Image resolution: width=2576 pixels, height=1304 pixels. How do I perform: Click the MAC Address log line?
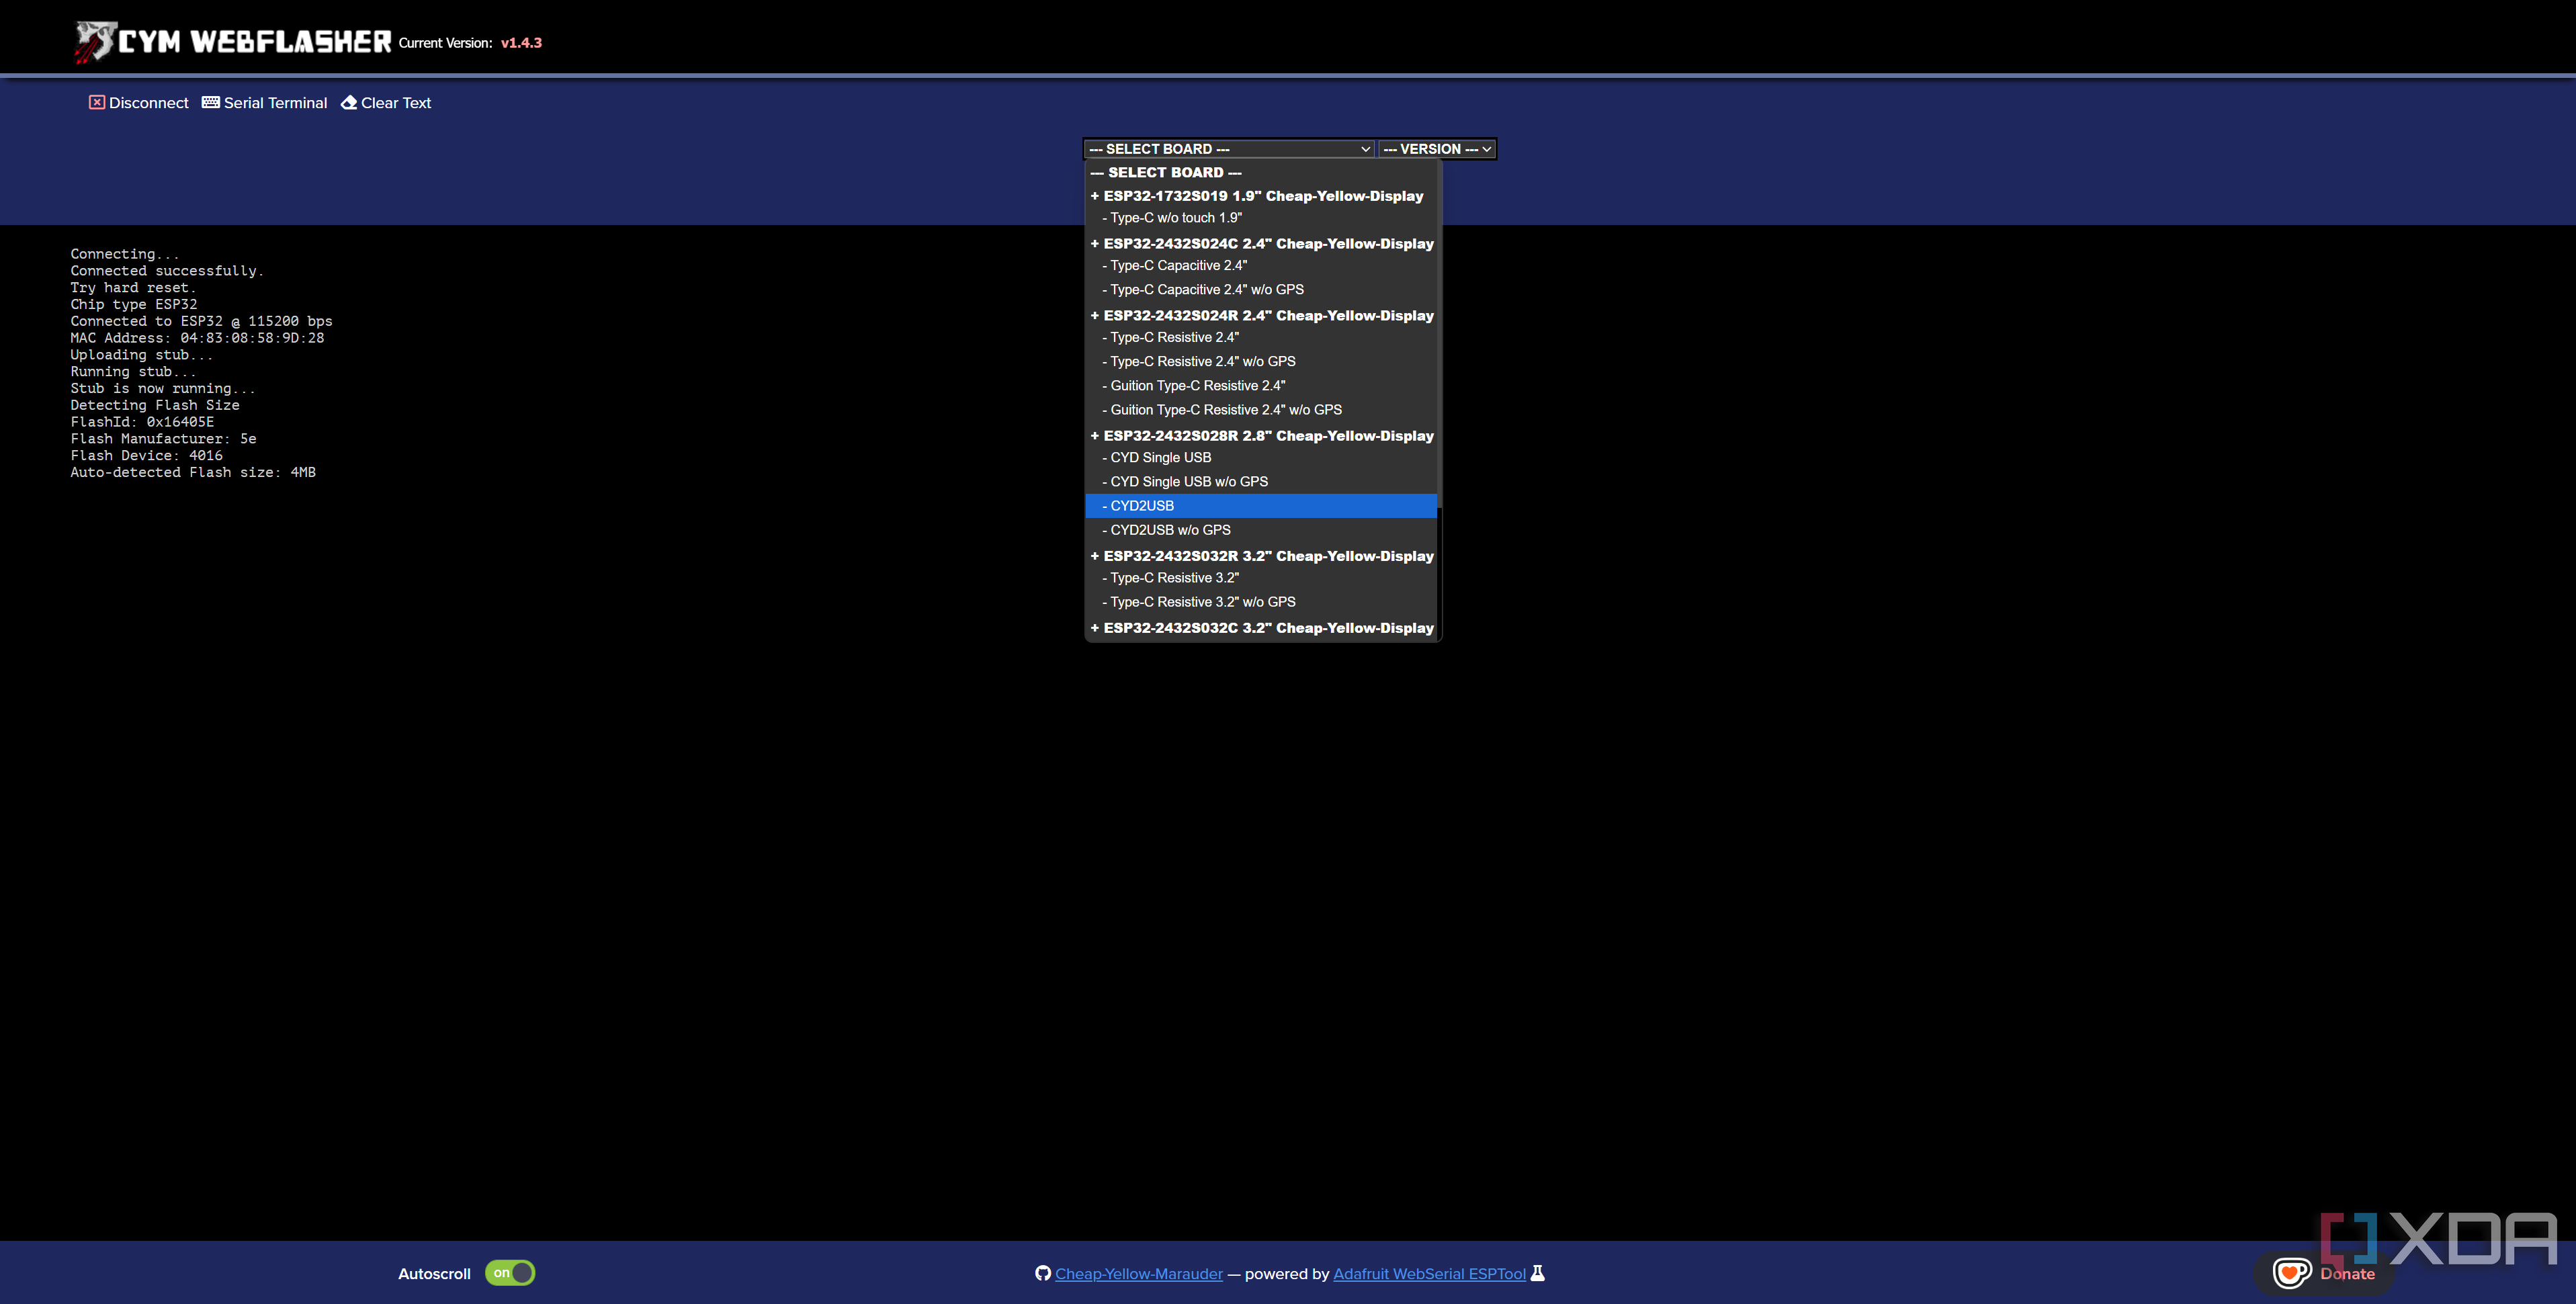(197, 338)
